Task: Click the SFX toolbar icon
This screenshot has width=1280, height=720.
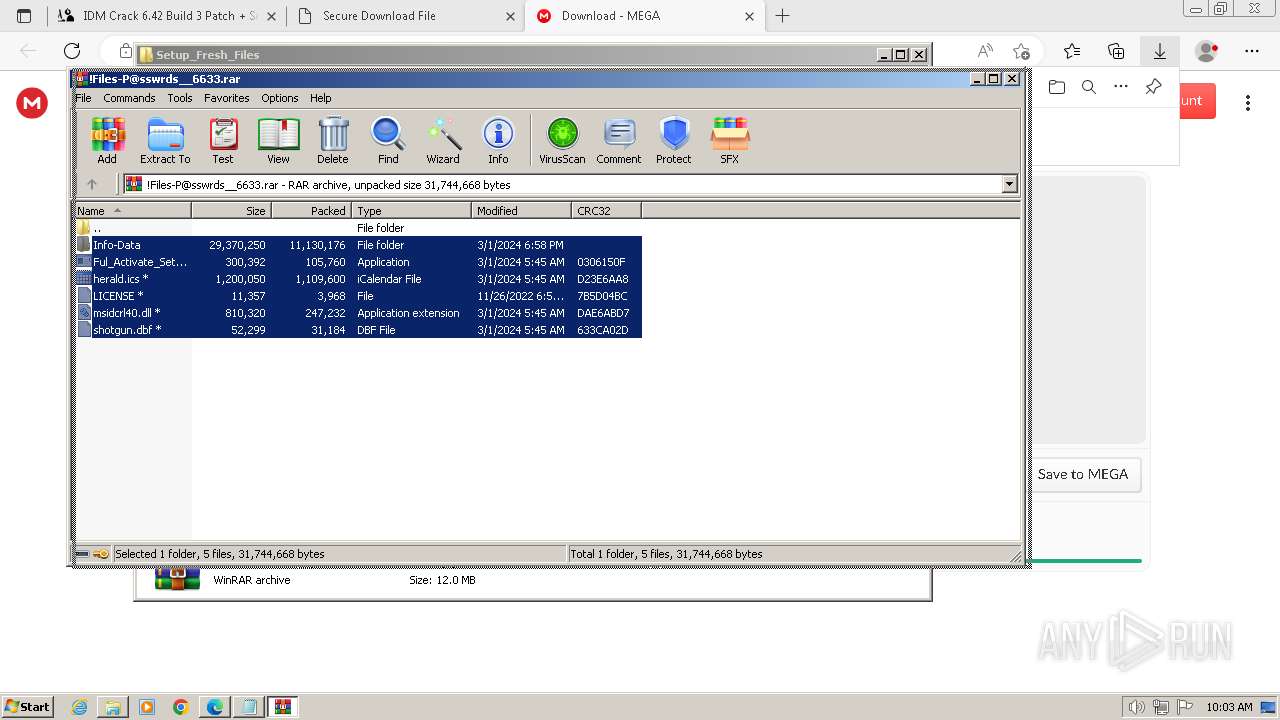Action: 730,140
